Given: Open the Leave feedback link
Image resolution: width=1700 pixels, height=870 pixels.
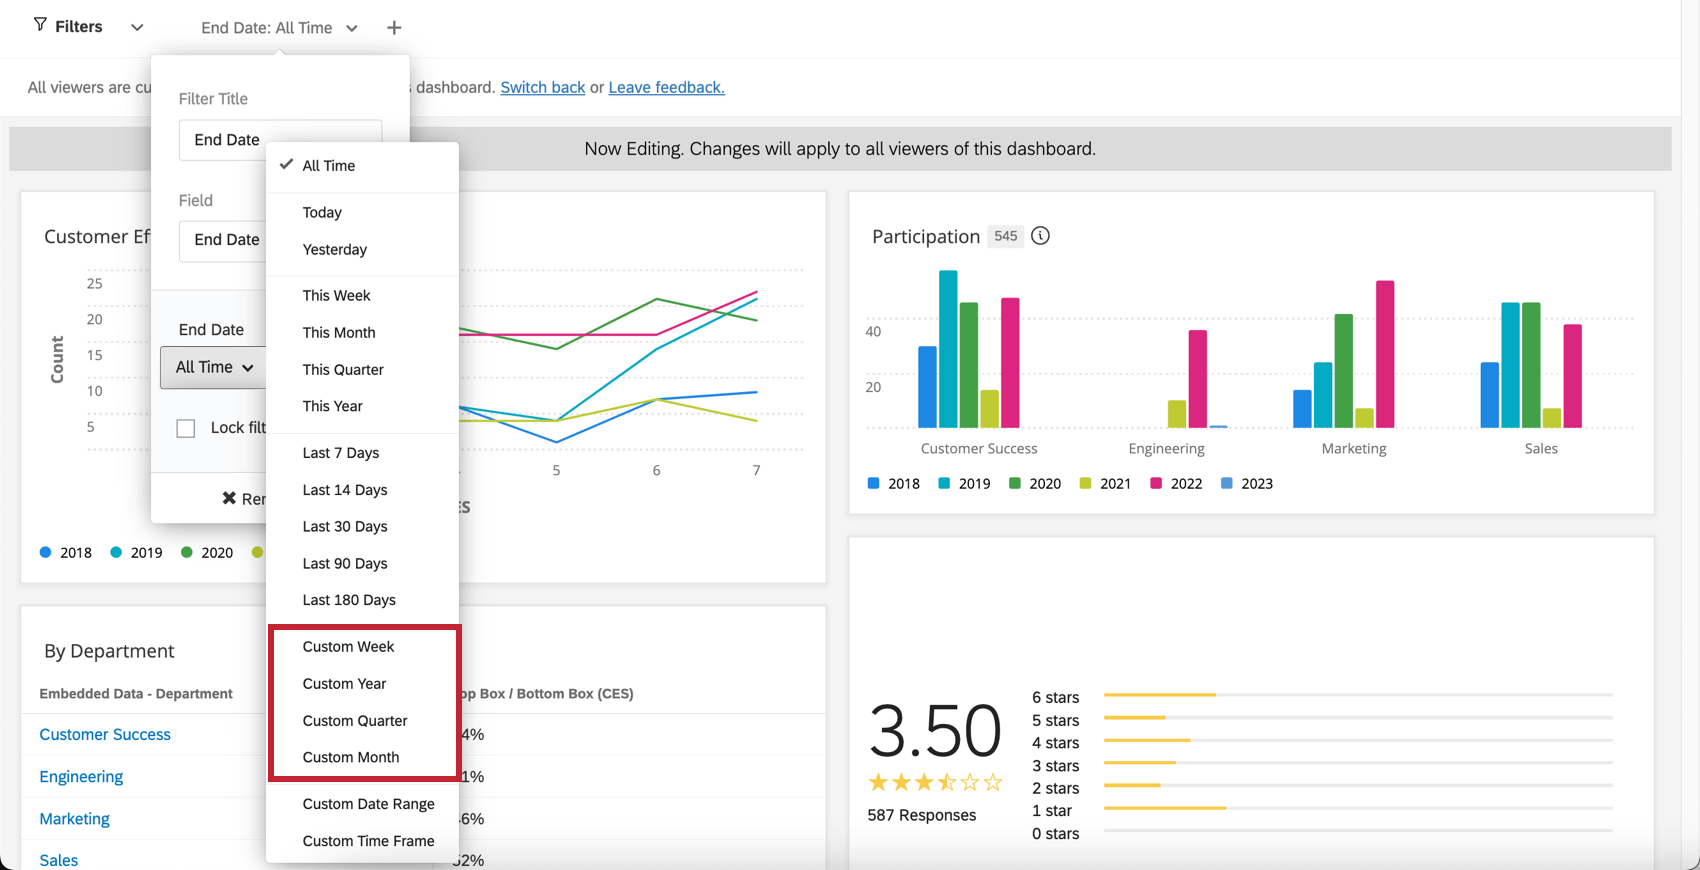Looking at the screenshot, I should pyautogui.click(x=666, y=87).
